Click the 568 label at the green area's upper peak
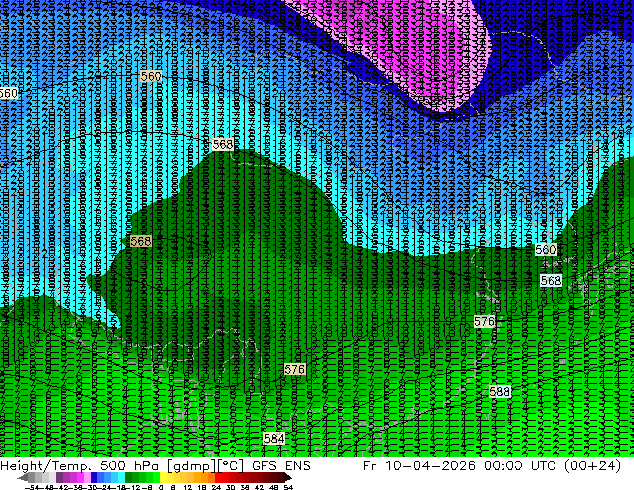Viewport: 634px width, 490px height. pos(223,144)
